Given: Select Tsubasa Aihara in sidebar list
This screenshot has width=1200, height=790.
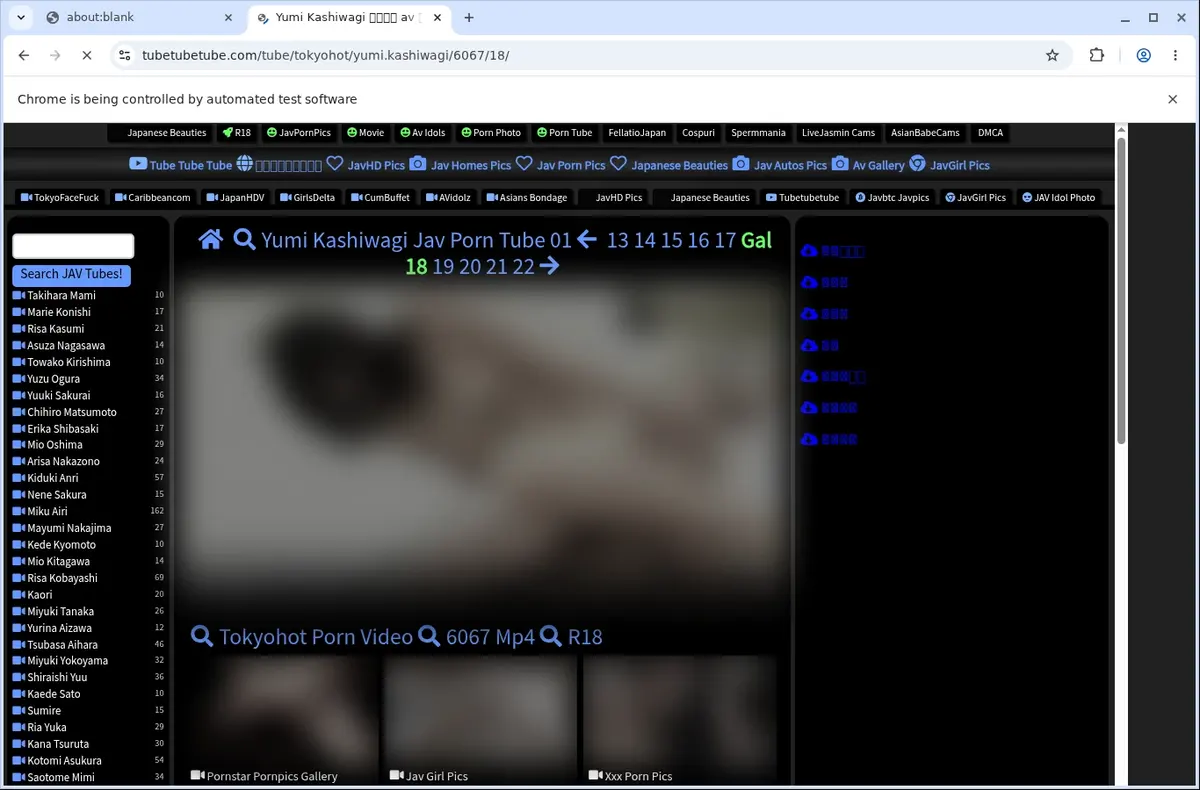Looking at the screenshot, I should (x=62, y=644).
